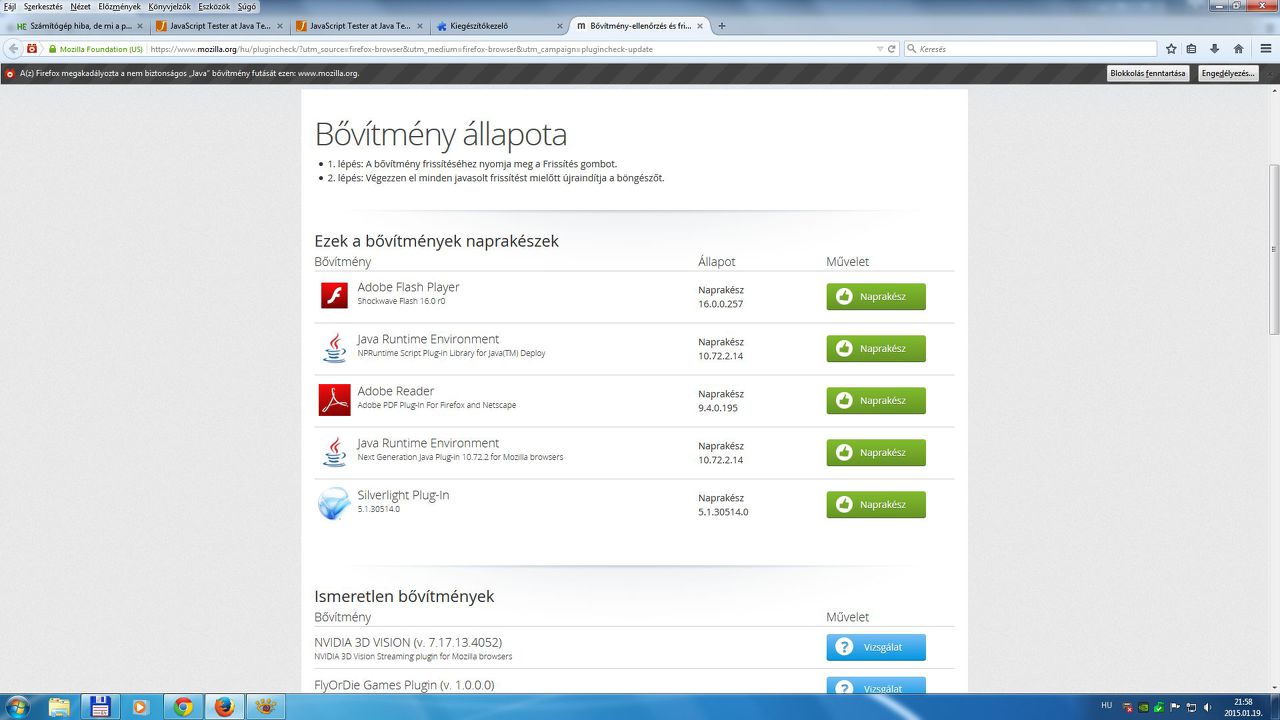The height and width of the screenshot is (720, 1280).
Task: Click Naprakész button for Adobe Reader
Action: coord(876,400)
